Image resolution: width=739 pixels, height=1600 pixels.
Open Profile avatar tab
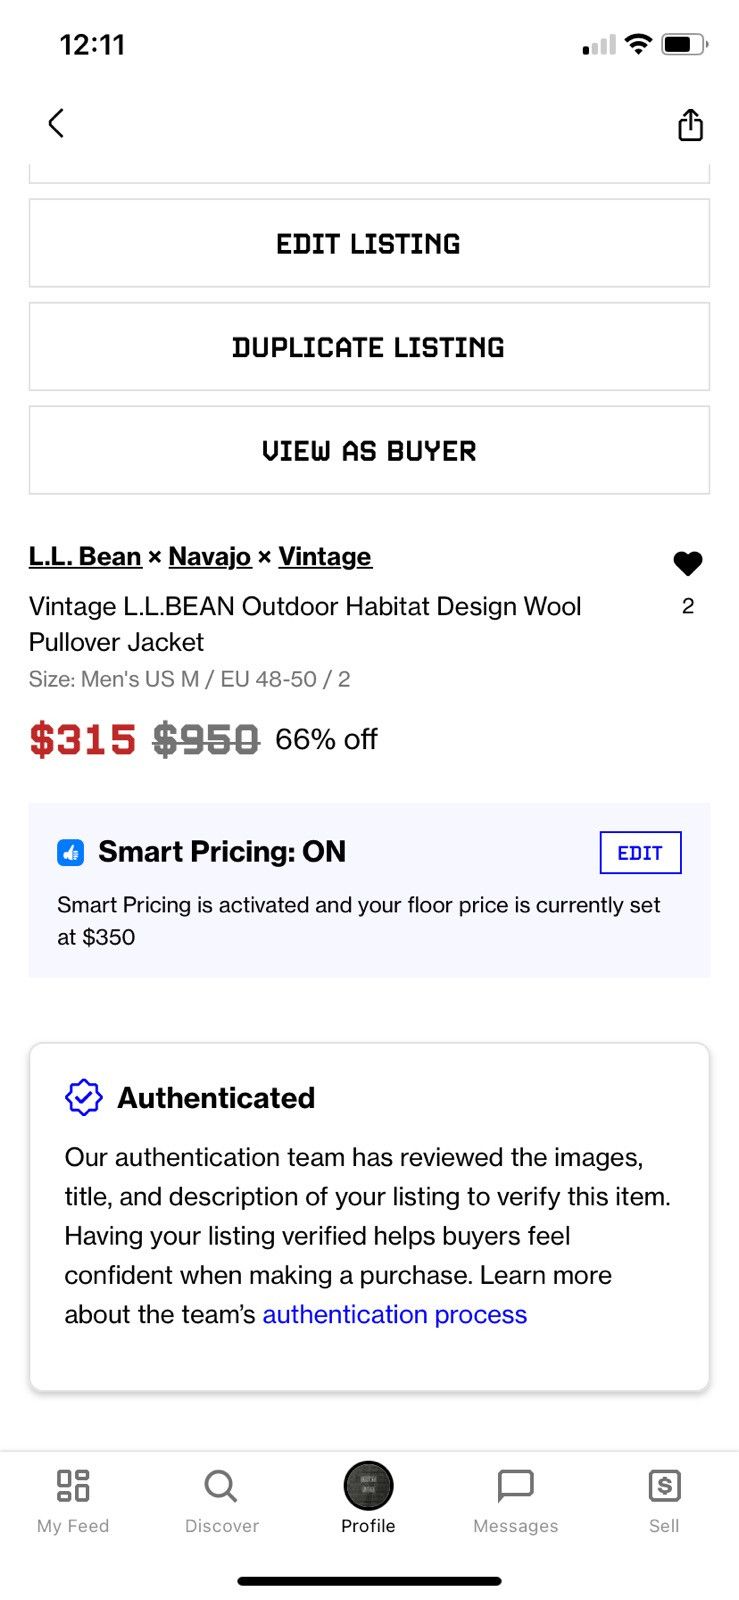pyautogui.click(x=368, y=1499)
